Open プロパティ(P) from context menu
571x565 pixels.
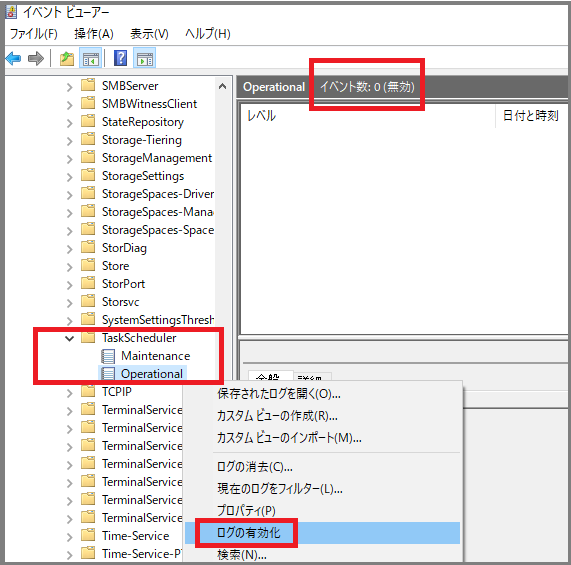click(x=246, y=510)
